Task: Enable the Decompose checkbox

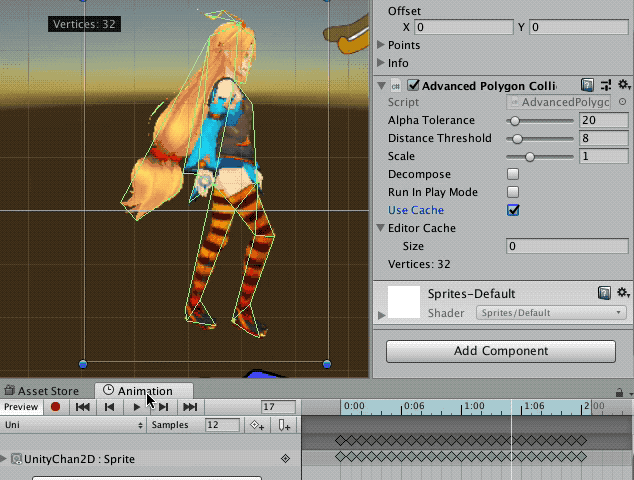Action: 513,174
